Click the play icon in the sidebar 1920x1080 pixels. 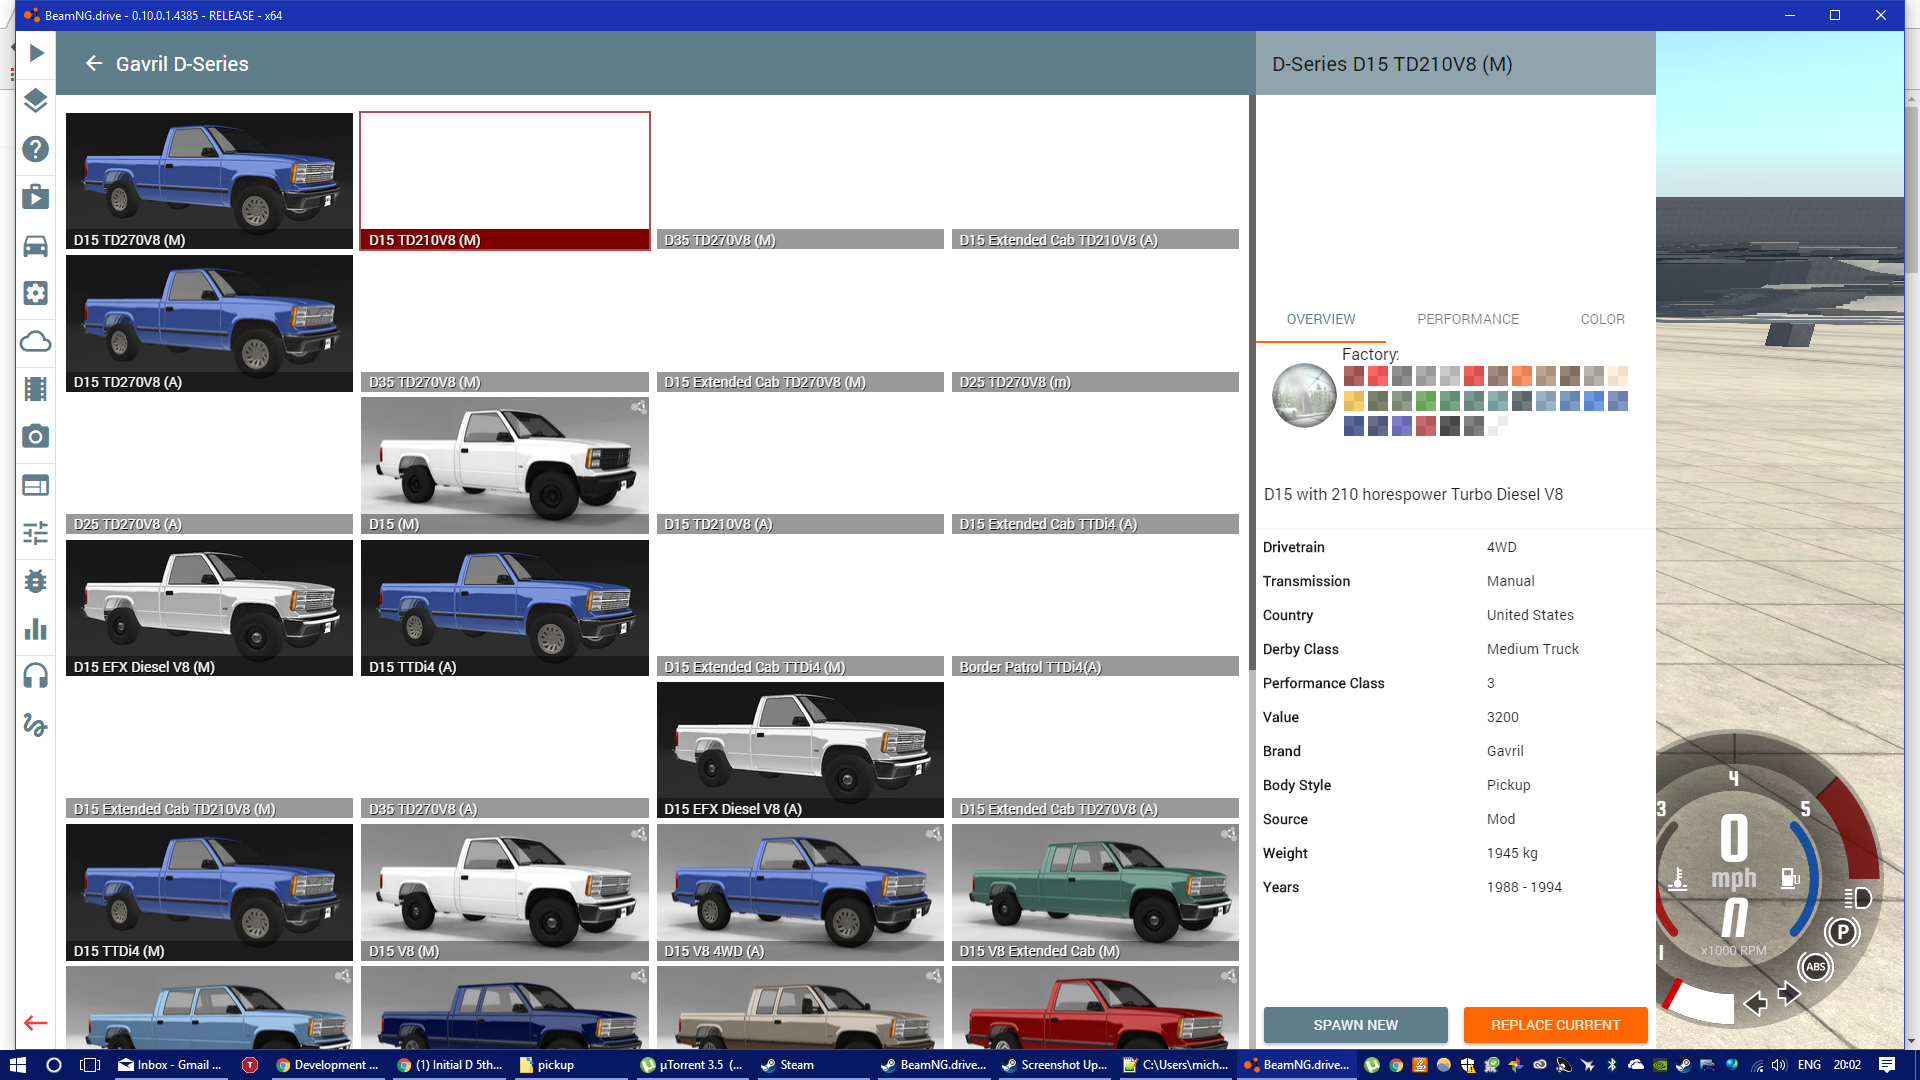[36, 53]
